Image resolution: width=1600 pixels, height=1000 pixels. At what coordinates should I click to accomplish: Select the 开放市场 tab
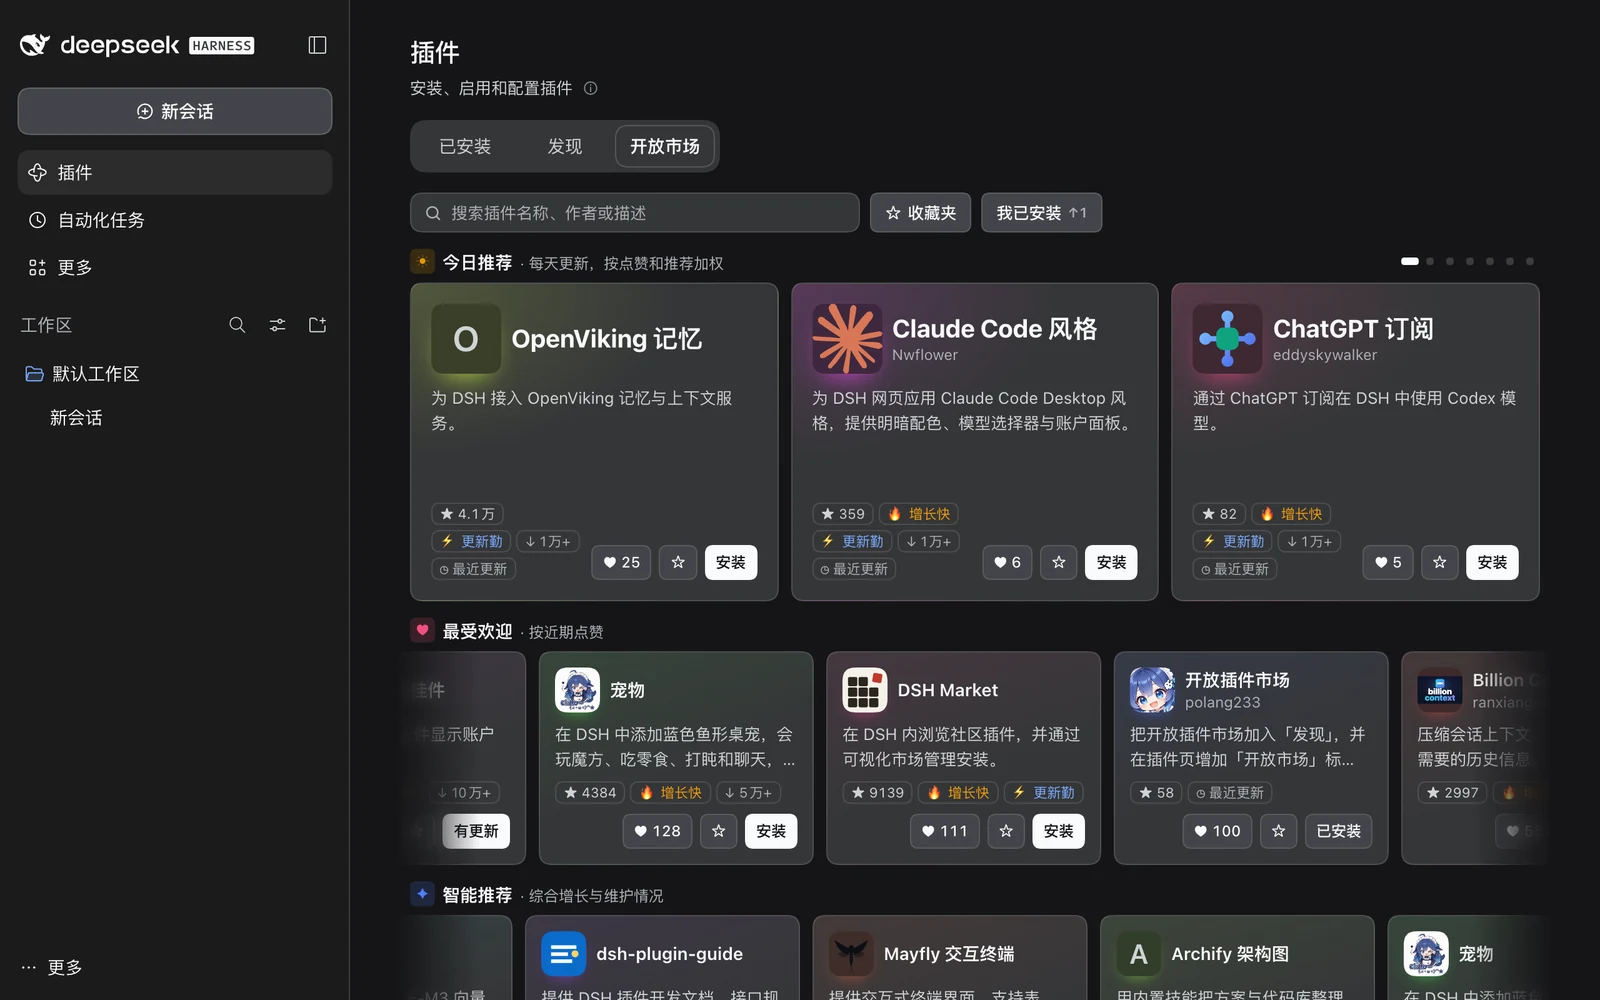[665, 147]
